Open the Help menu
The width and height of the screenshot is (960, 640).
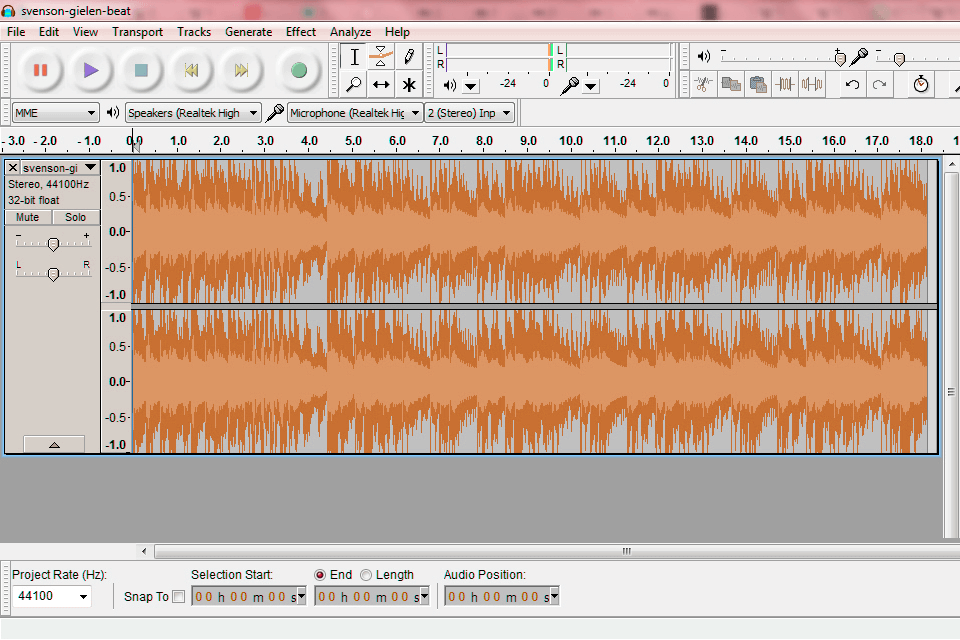pyautogui.click(x=397, y=32)
